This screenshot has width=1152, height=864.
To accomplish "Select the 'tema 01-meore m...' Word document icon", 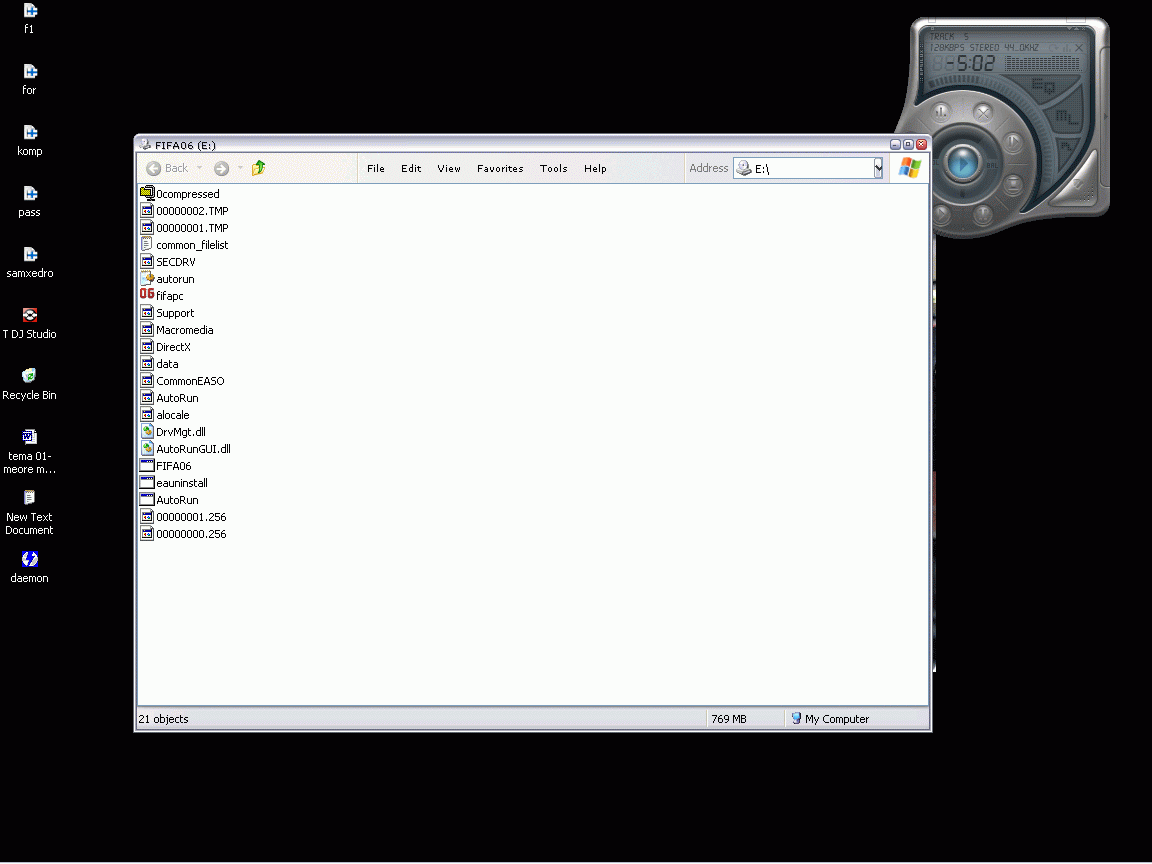I will (x=29, y=437).
